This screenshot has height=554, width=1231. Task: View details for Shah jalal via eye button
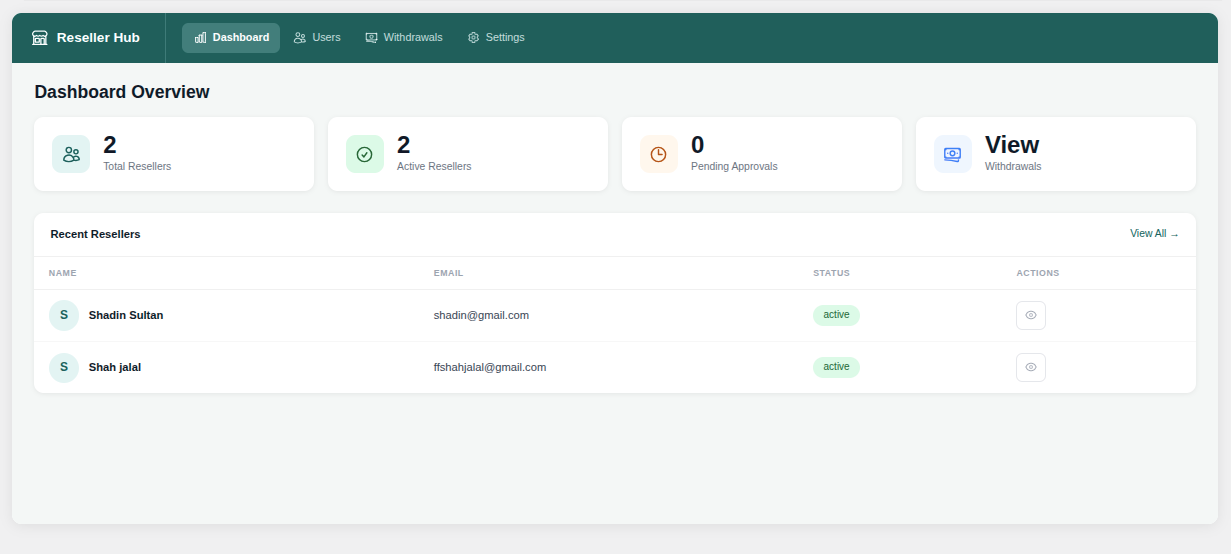pyautogui.click(x=1031, y=367)
